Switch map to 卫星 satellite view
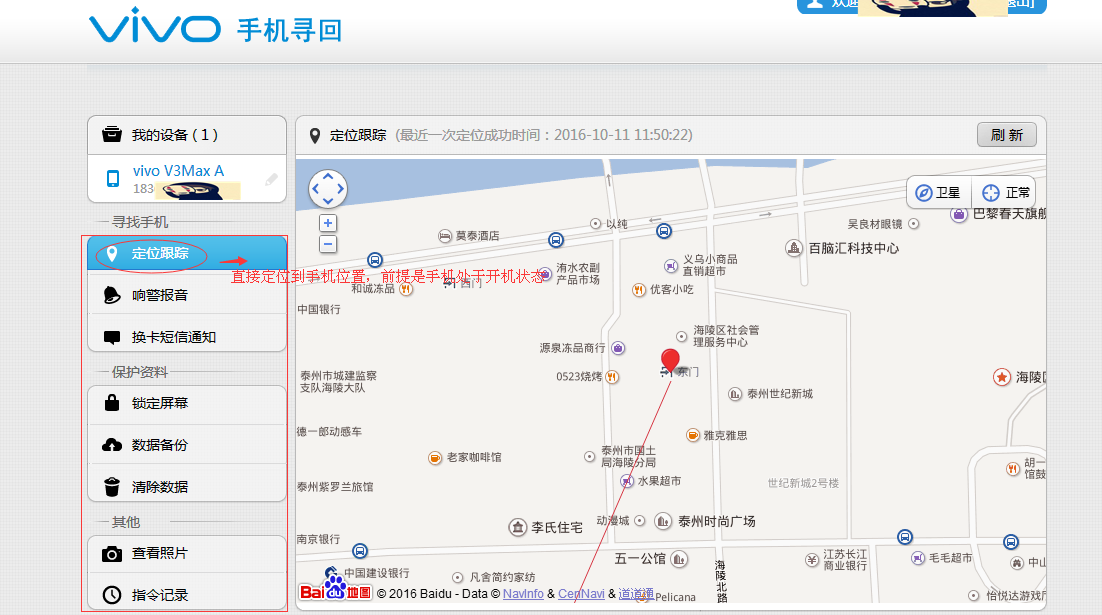This screenshot has width=1102, height=615. pyautogui.click(x=938, y=192)
